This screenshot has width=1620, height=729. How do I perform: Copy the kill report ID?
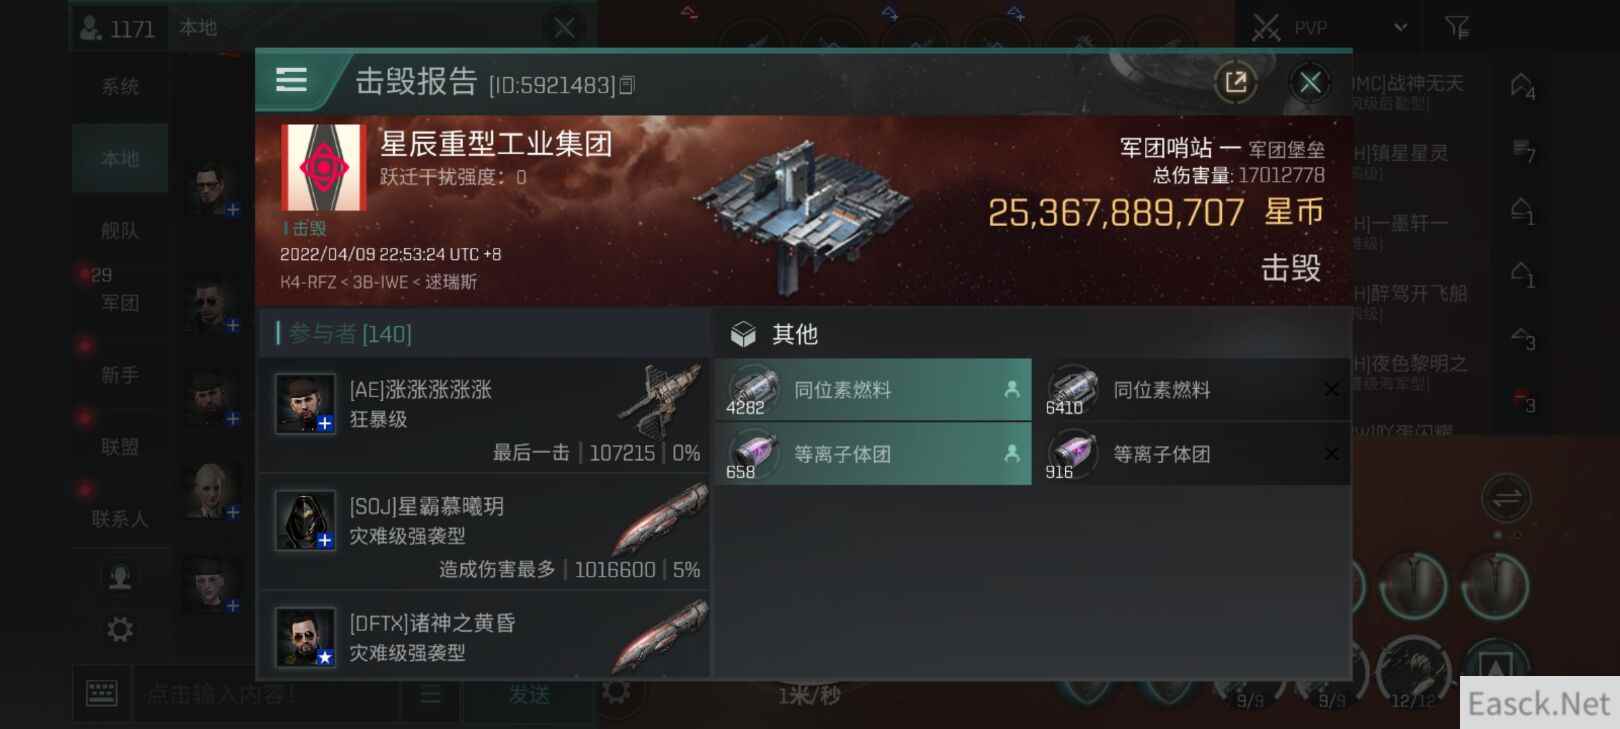(x=627, y=86)
